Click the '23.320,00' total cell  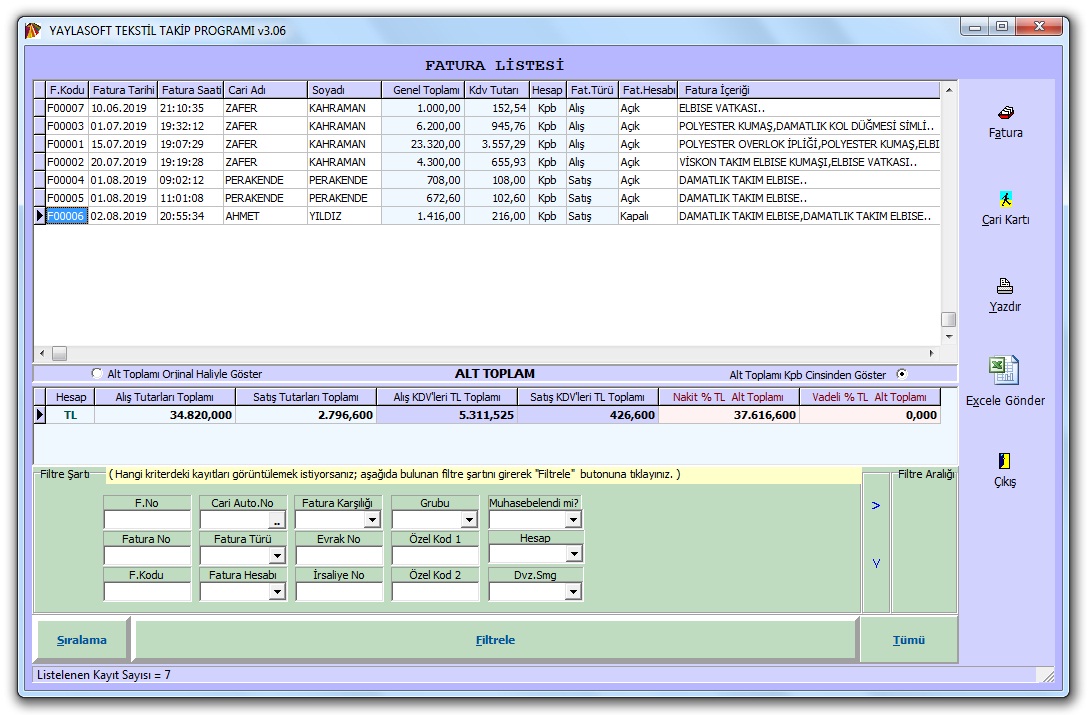(423, 144)
